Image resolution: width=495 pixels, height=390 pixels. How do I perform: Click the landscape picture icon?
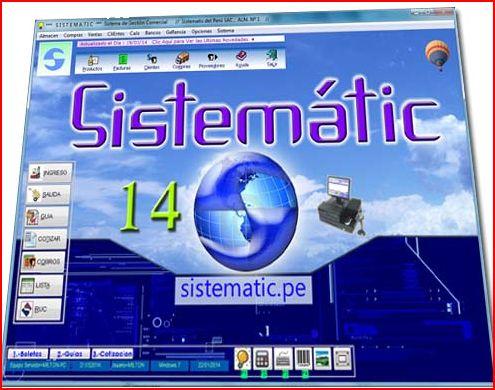click(x=322, y=359)
